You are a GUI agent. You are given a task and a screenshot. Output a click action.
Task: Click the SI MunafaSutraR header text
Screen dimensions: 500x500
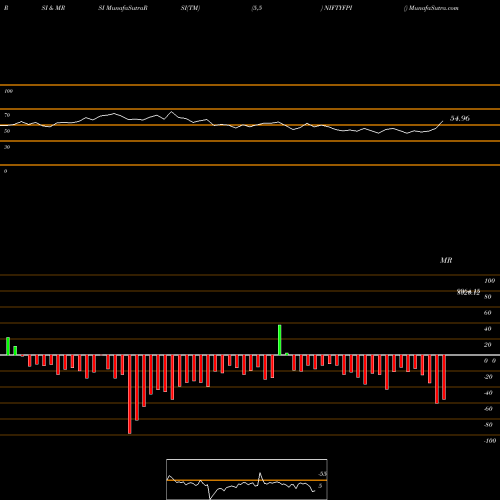coord(123,8)
